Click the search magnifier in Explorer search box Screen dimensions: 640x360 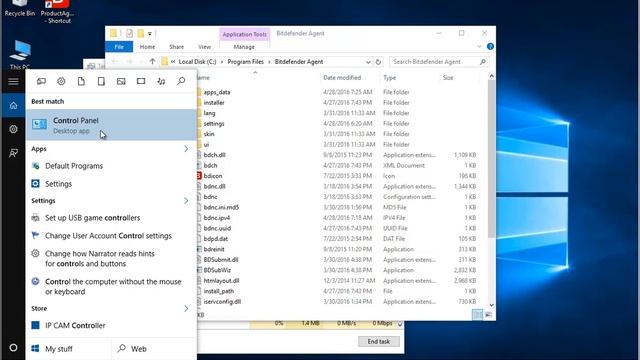[483, 62]
